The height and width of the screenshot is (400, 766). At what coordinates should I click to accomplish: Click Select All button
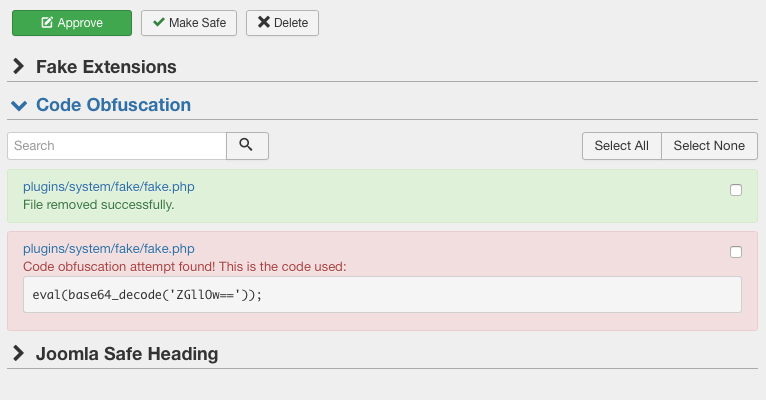(621, 146)
